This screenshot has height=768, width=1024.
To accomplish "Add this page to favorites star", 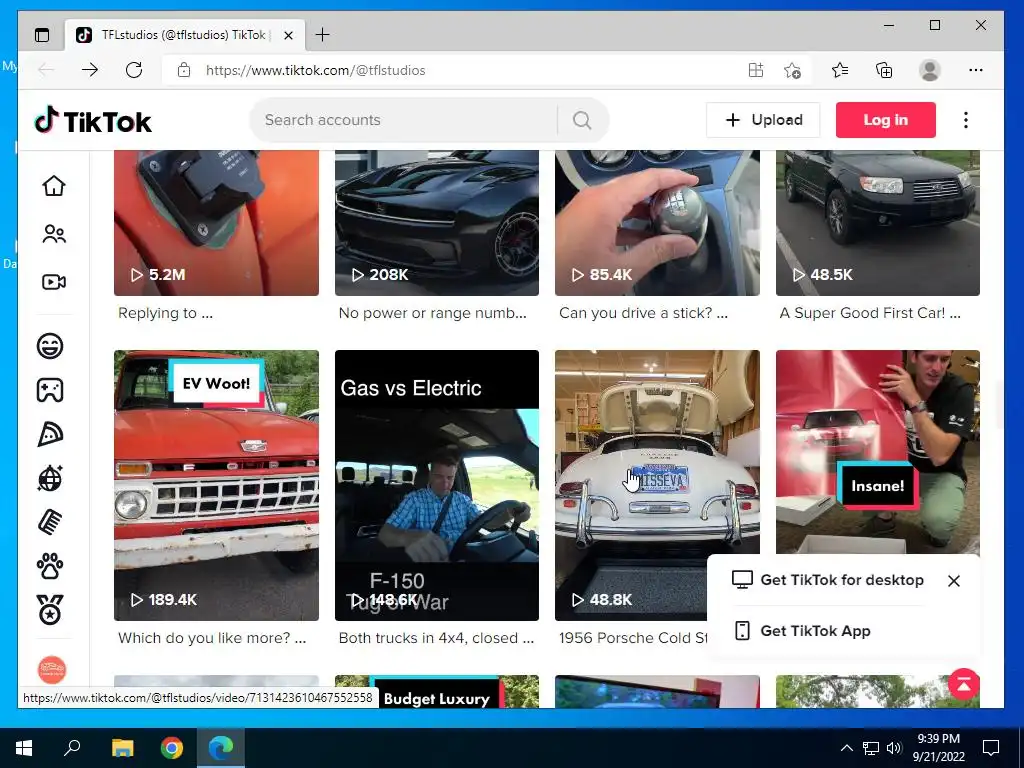I will 792,70.
